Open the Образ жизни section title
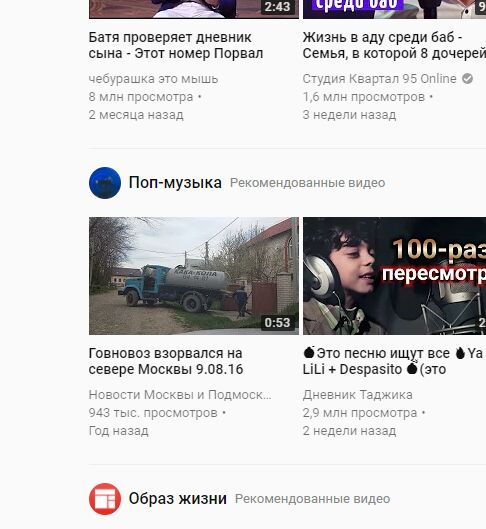486x529 pixels. 177,499
